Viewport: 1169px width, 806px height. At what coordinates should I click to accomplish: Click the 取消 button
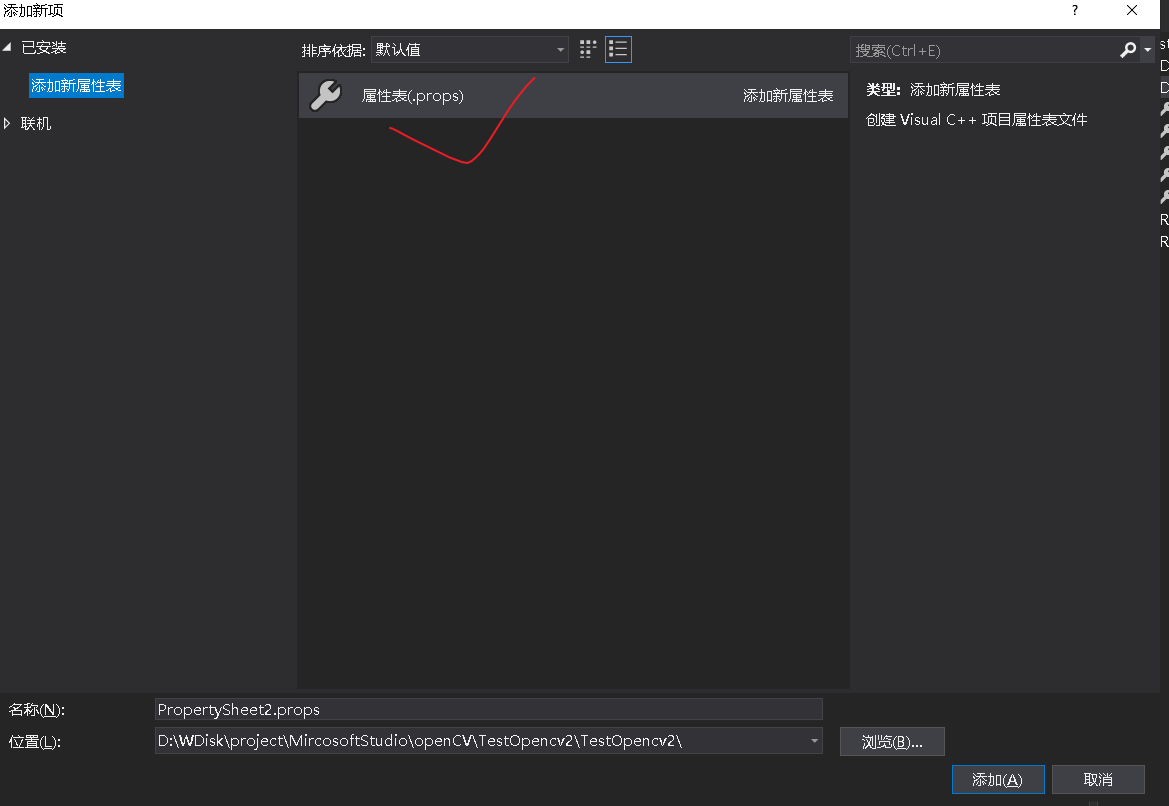pyautogui.click(x=1097, y=779)
